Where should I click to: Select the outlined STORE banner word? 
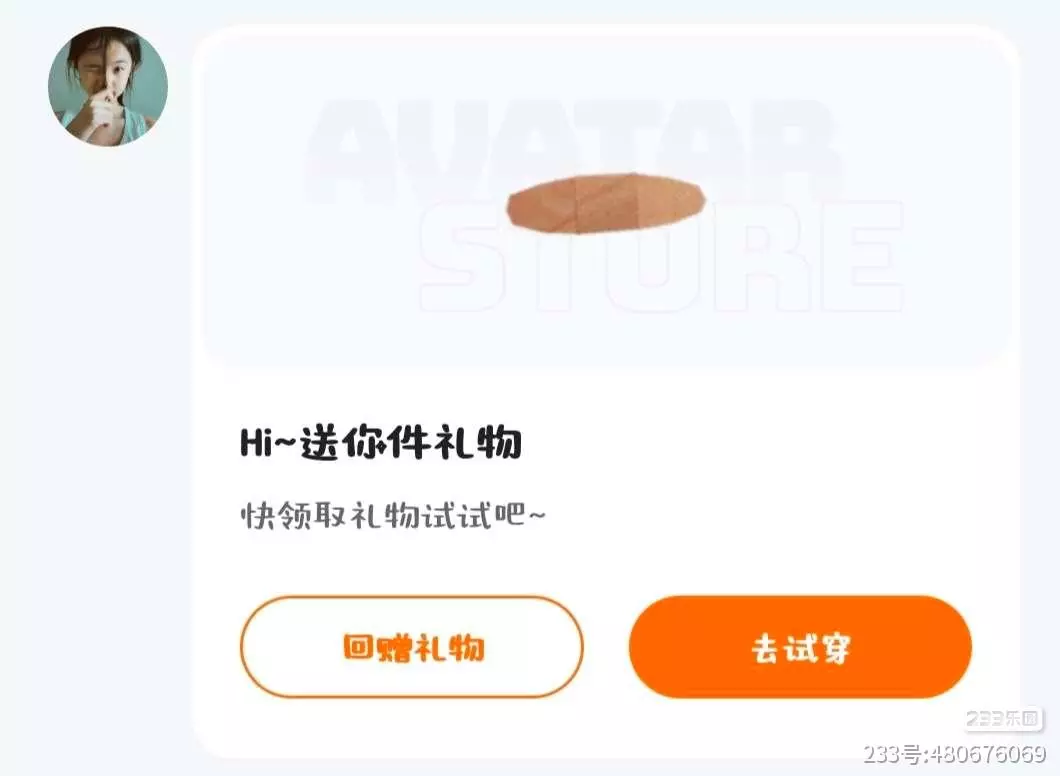pyautogui.click(x=661, y=256)
